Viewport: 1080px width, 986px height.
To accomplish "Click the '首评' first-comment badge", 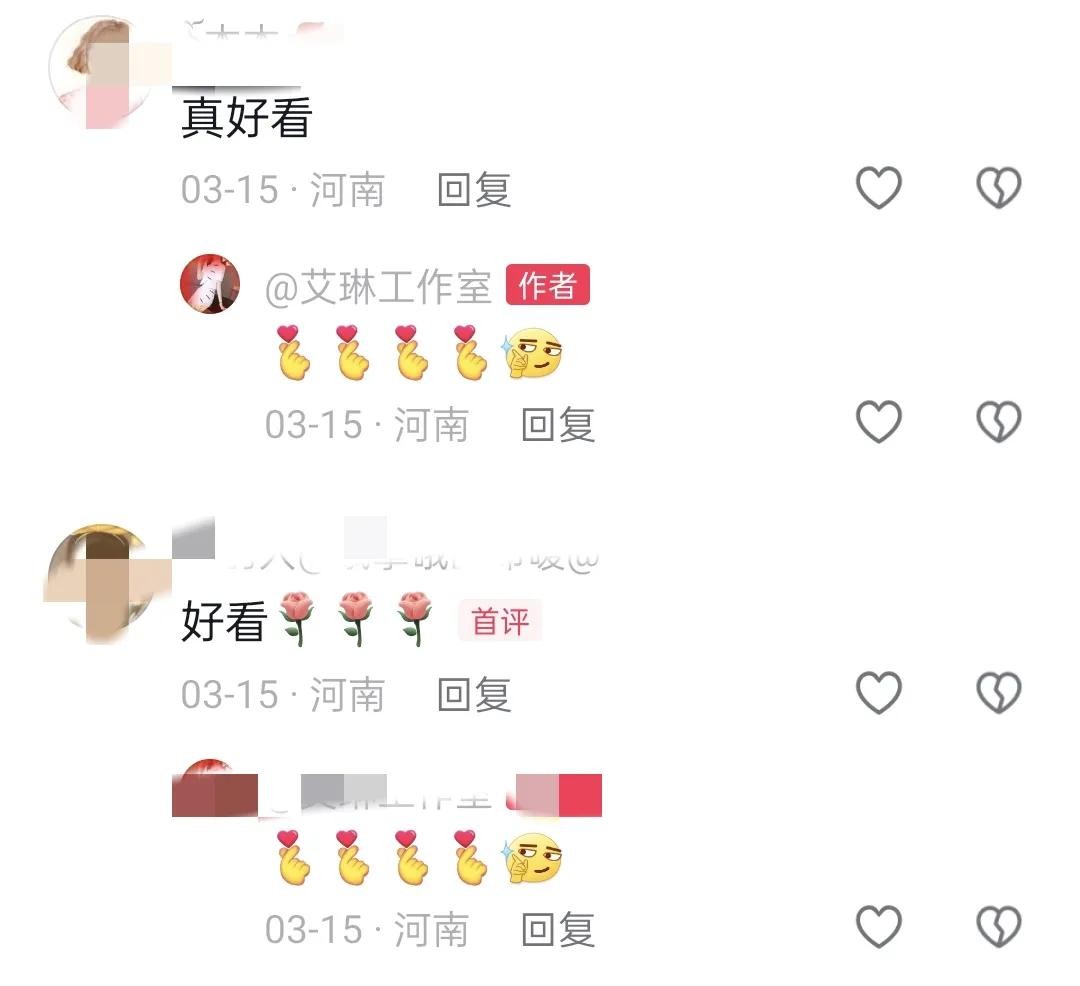I will [x=500, y=620].
